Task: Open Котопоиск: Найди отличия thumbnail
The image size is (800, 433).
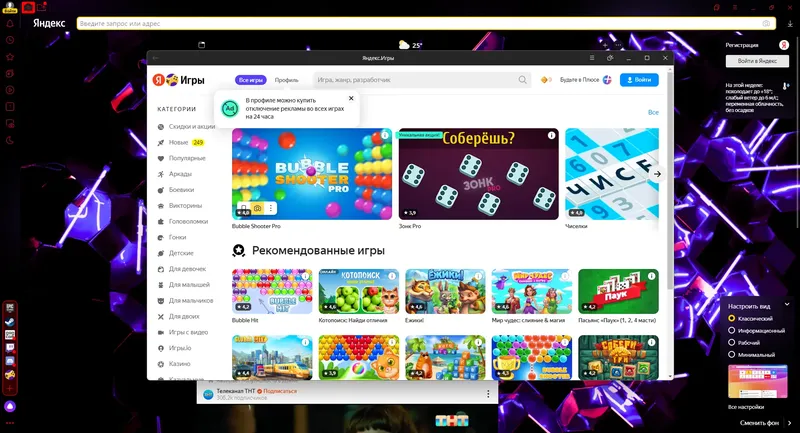Action: [359, 291]
